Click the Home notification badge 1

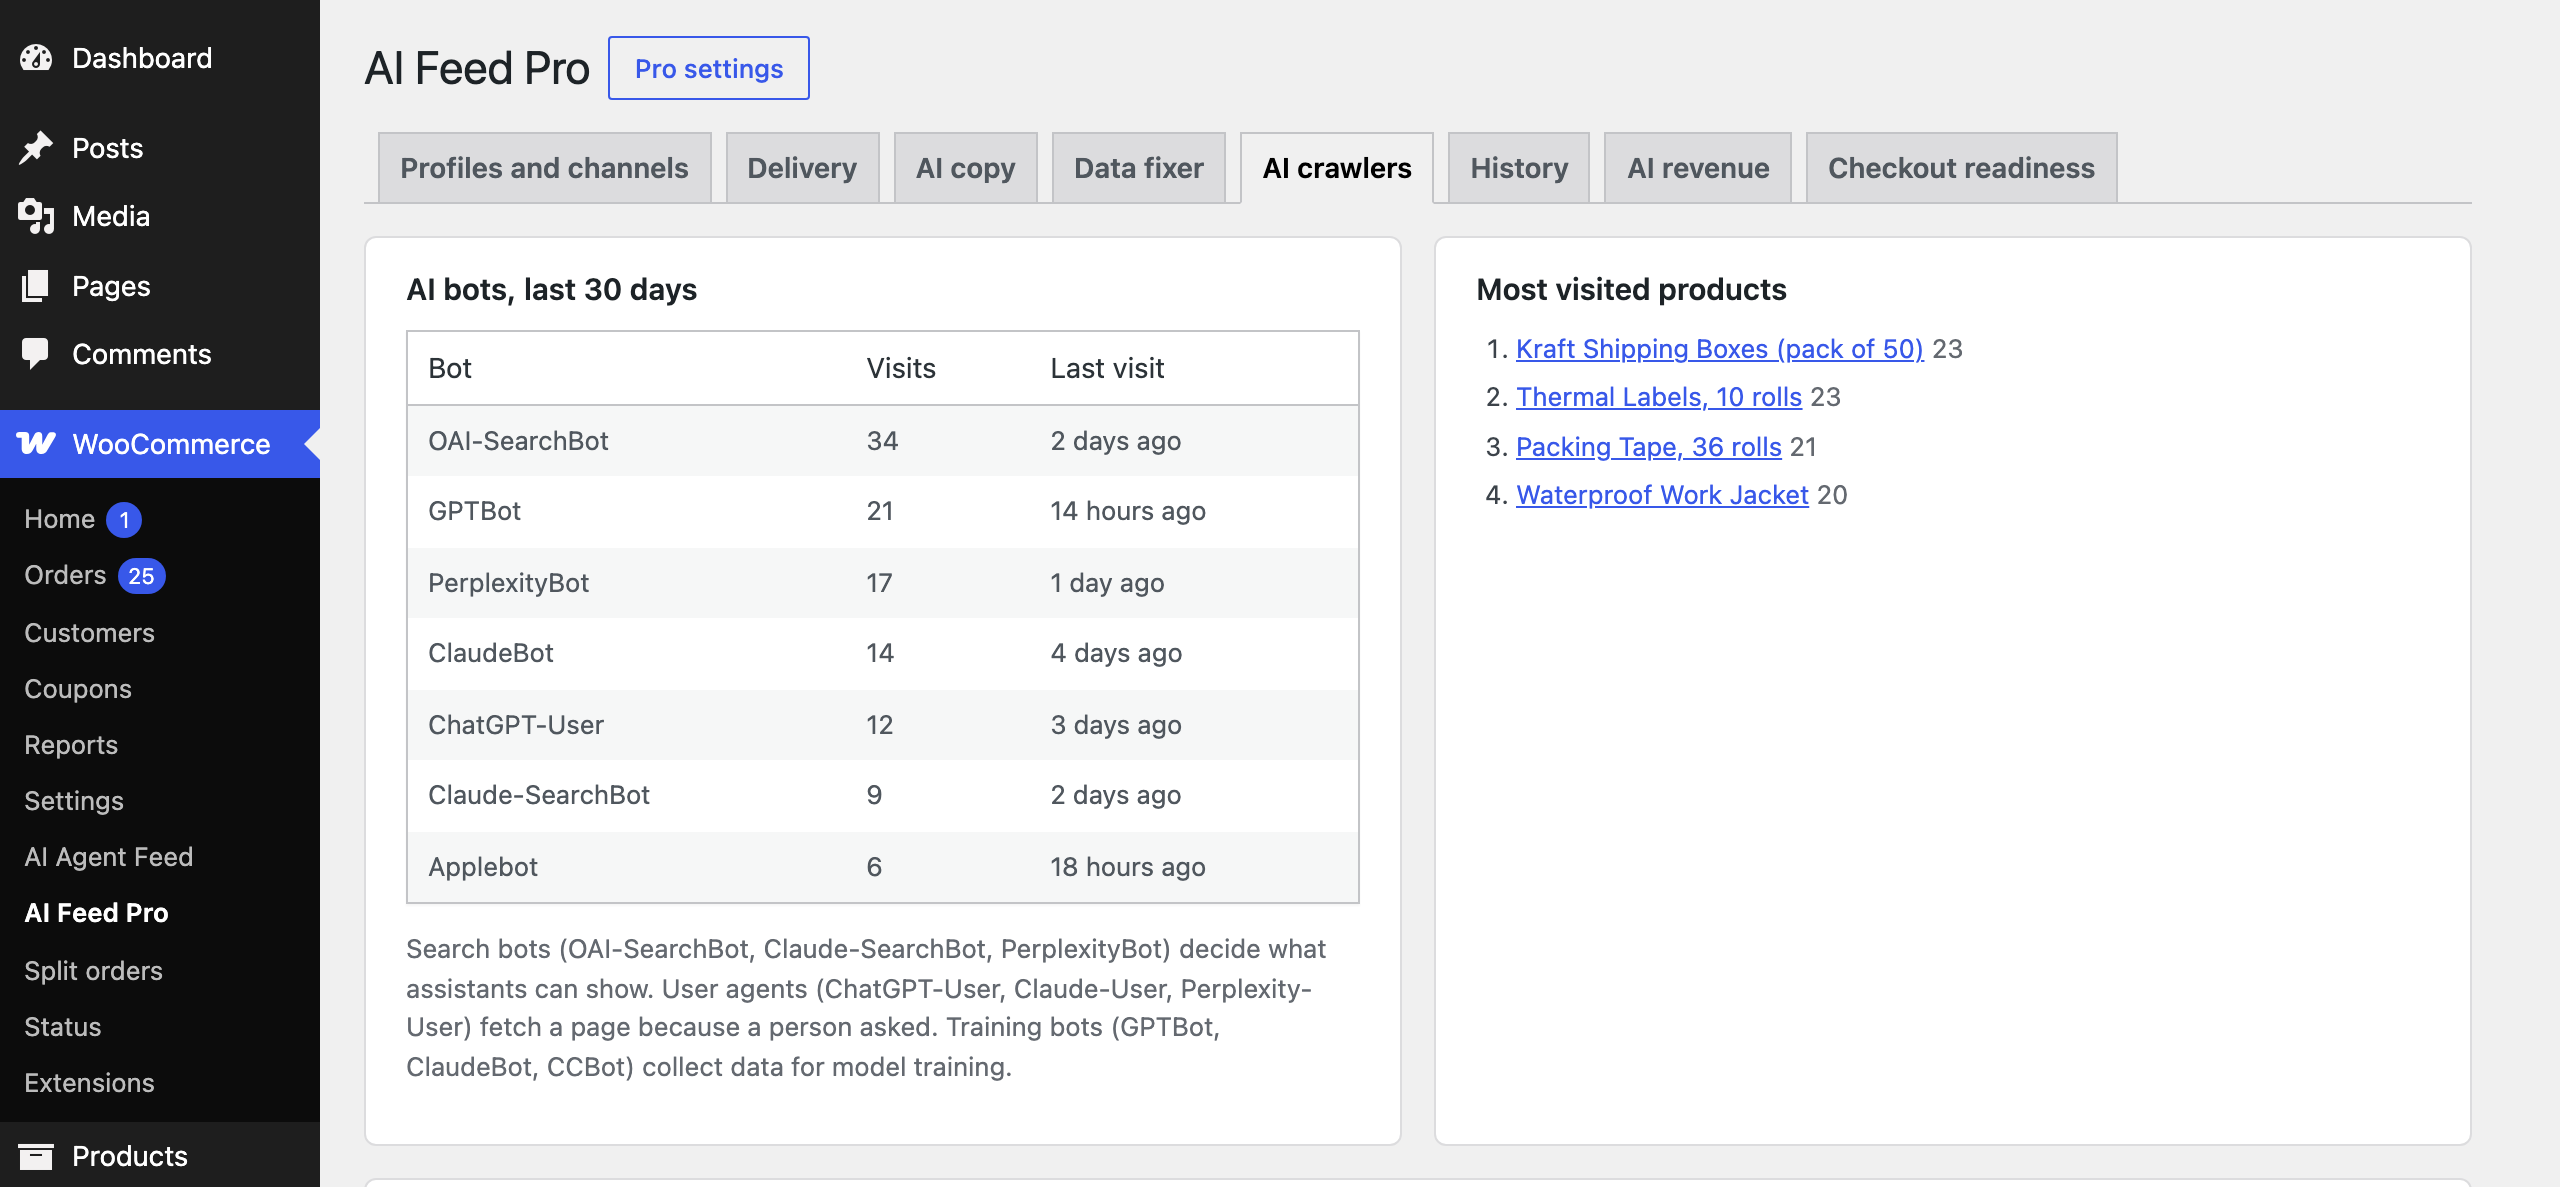(x=124, y=520)
